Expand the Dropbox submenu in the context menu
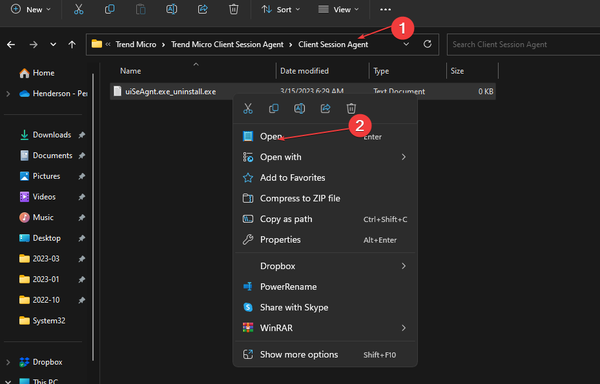 tap(325, 266)
